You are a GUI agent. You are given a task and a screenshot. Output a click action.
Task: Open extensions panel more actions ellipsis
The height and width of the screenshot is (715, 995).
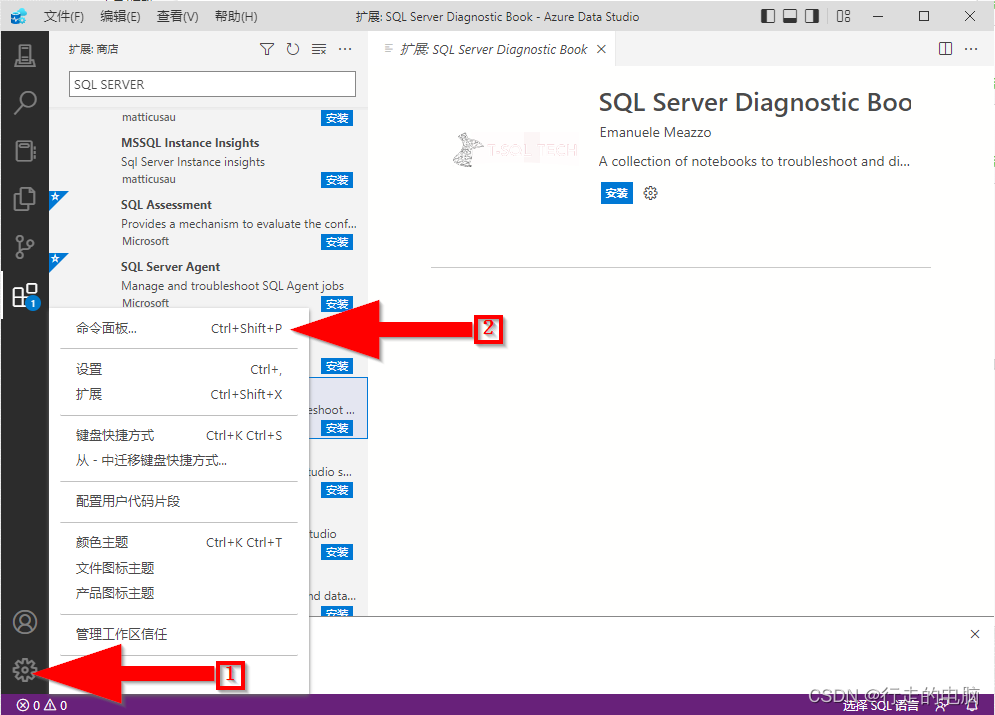343,48
